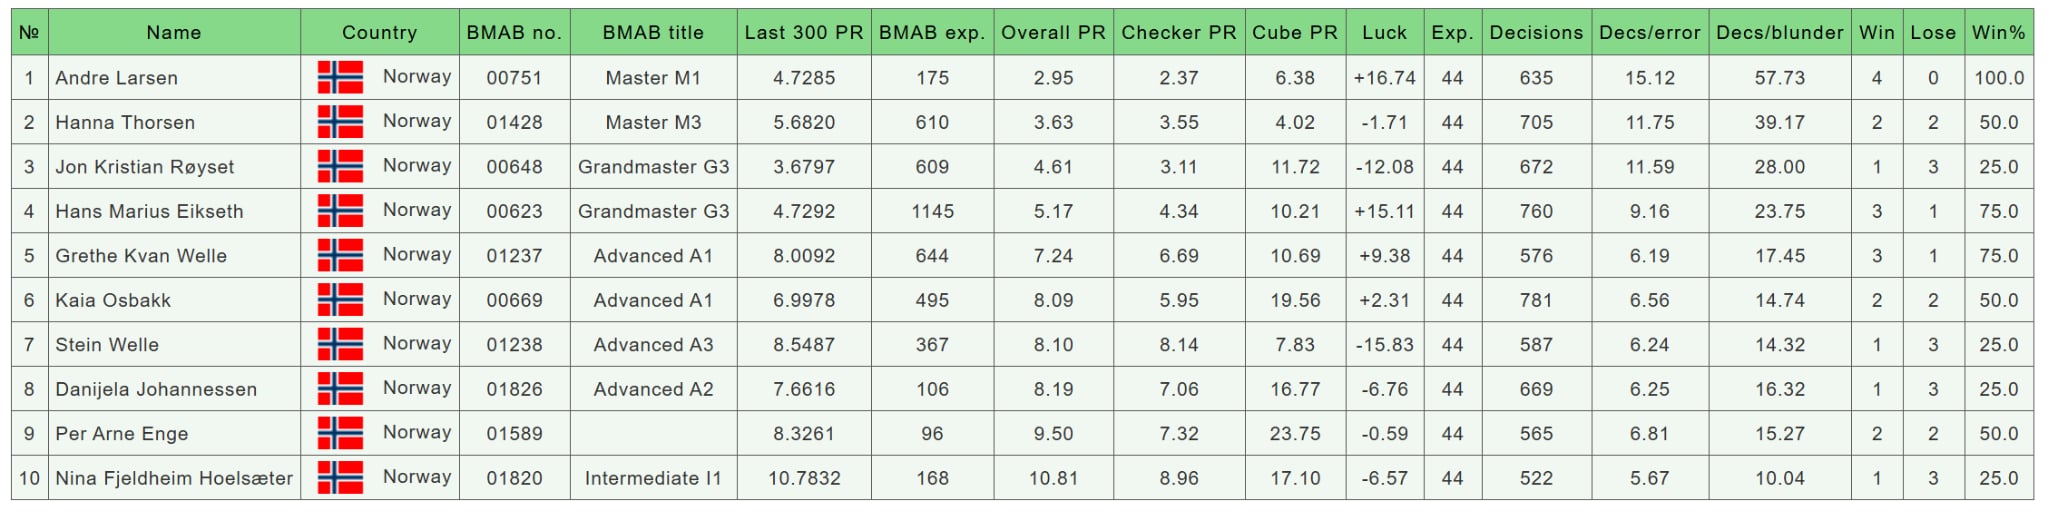Click the Decs/blunder column header
This screenshot has height=521, width=2048.
click(1779, 32)
